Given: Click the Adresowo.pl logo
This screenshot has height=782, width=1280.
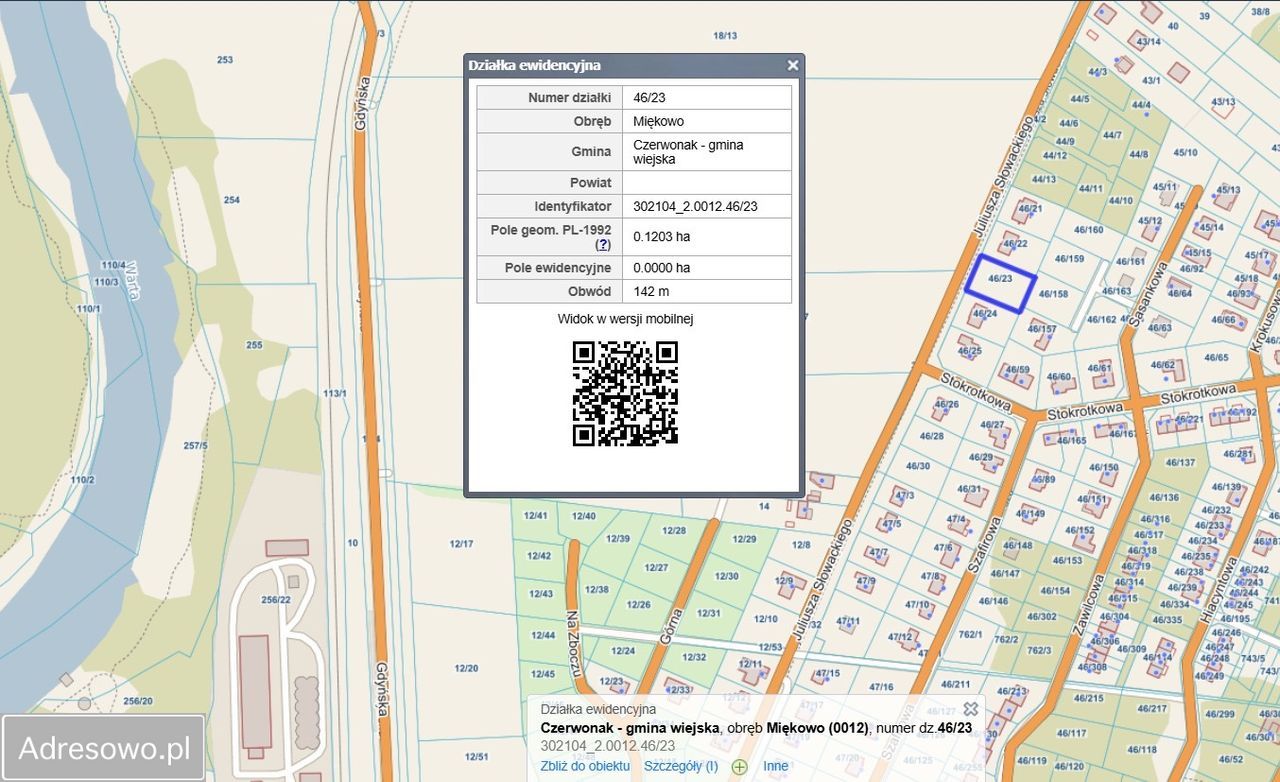Looking at the screenshot, I should (x=104, y=748).
